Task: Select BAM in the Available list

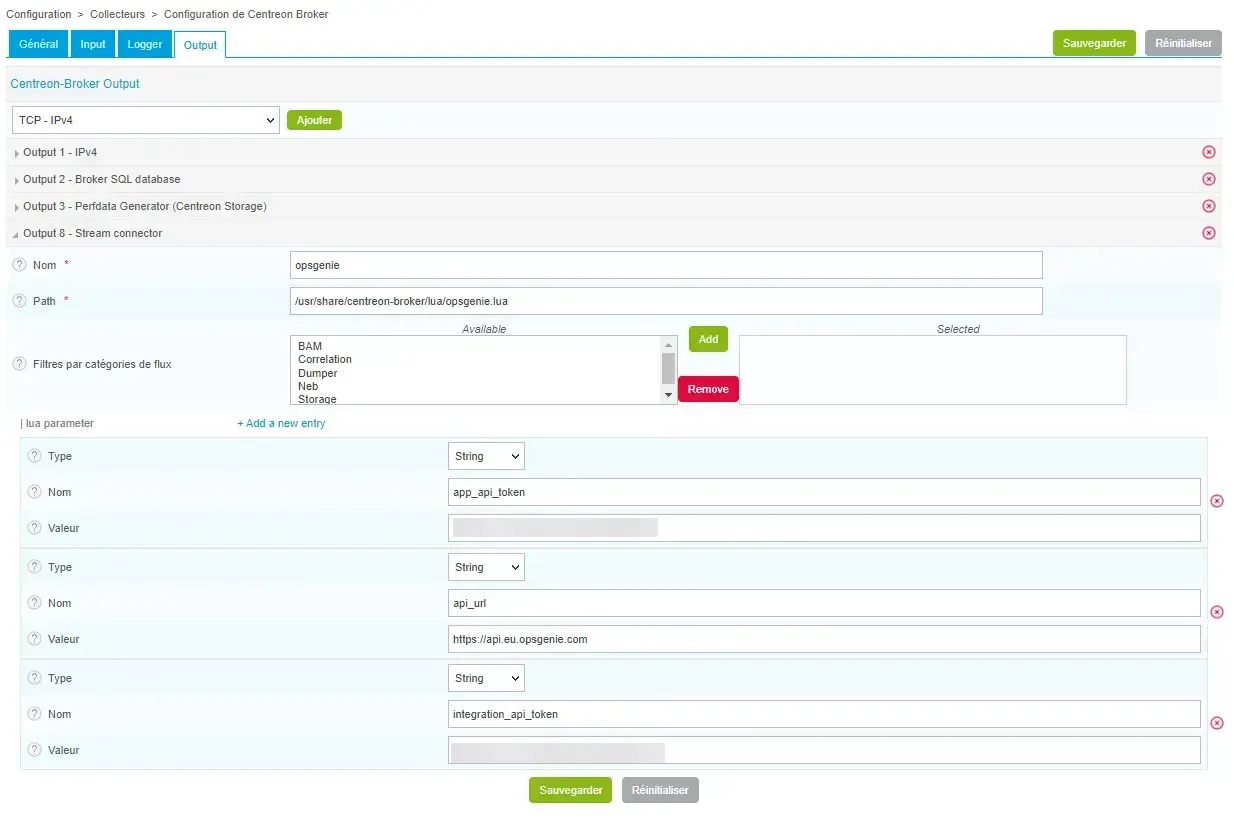Action: [310, 346]
